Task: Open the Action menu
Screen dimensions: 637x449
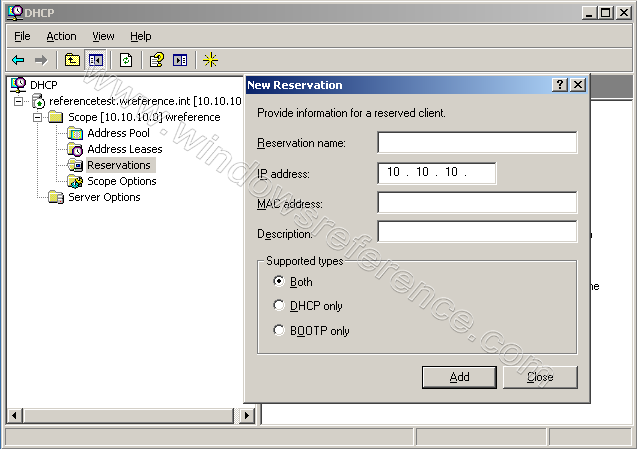Action: 61,36
